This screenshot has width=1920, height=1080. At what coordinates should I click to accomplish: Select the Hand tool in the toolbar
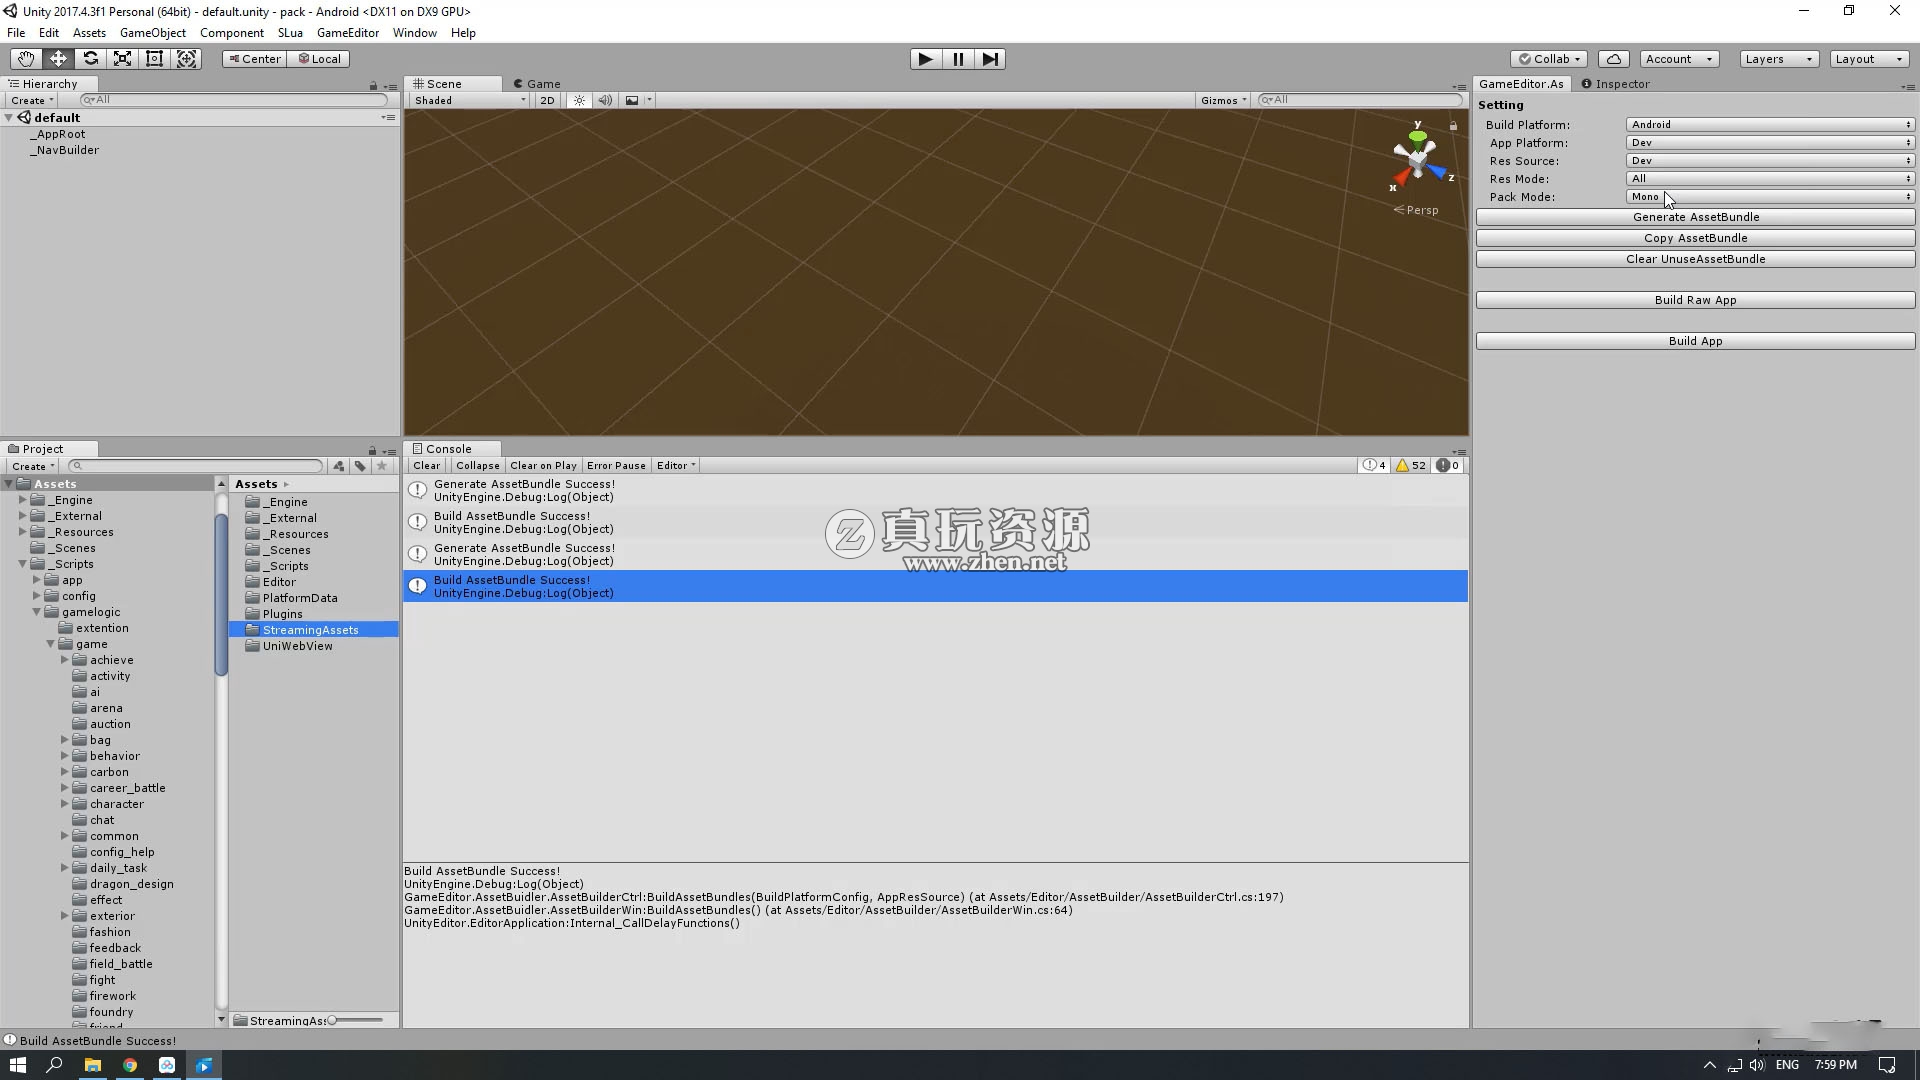[x=26, y=59]
